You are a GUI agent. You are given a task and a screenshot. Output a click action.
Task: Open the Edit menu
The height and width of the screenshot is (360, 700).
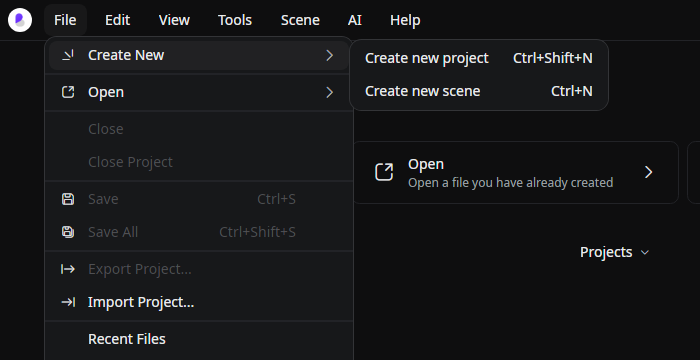click(x=117, y=20)
